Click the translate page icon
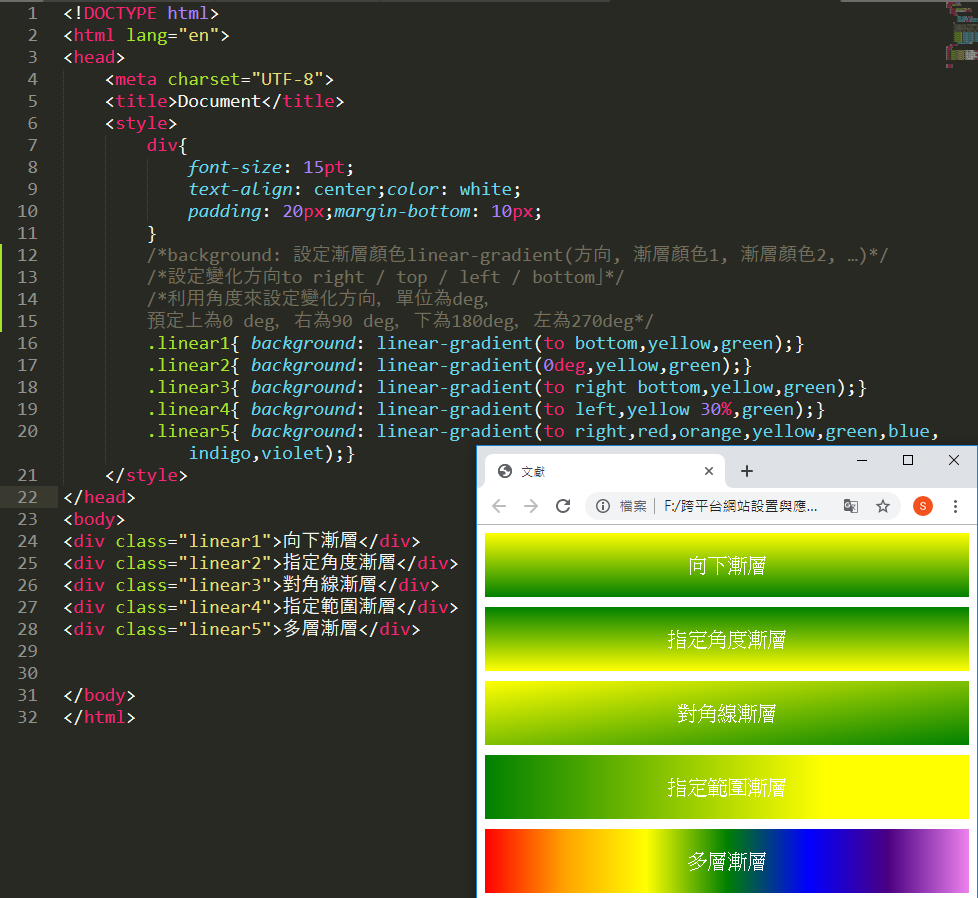Image resolution: width=978 pixels, height=898 pixels. click(x=850, y=506)
